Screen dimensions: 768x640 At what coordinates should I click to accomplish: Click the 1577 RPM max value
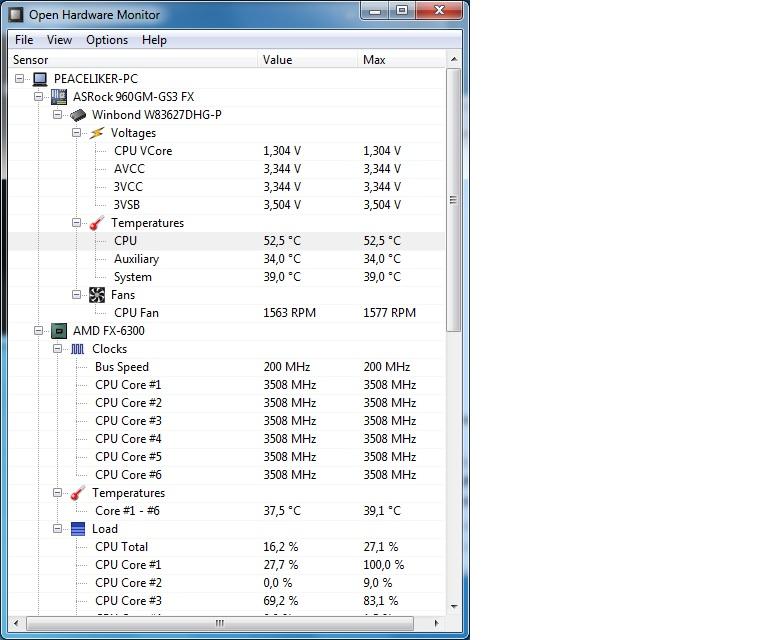point(389,313)
